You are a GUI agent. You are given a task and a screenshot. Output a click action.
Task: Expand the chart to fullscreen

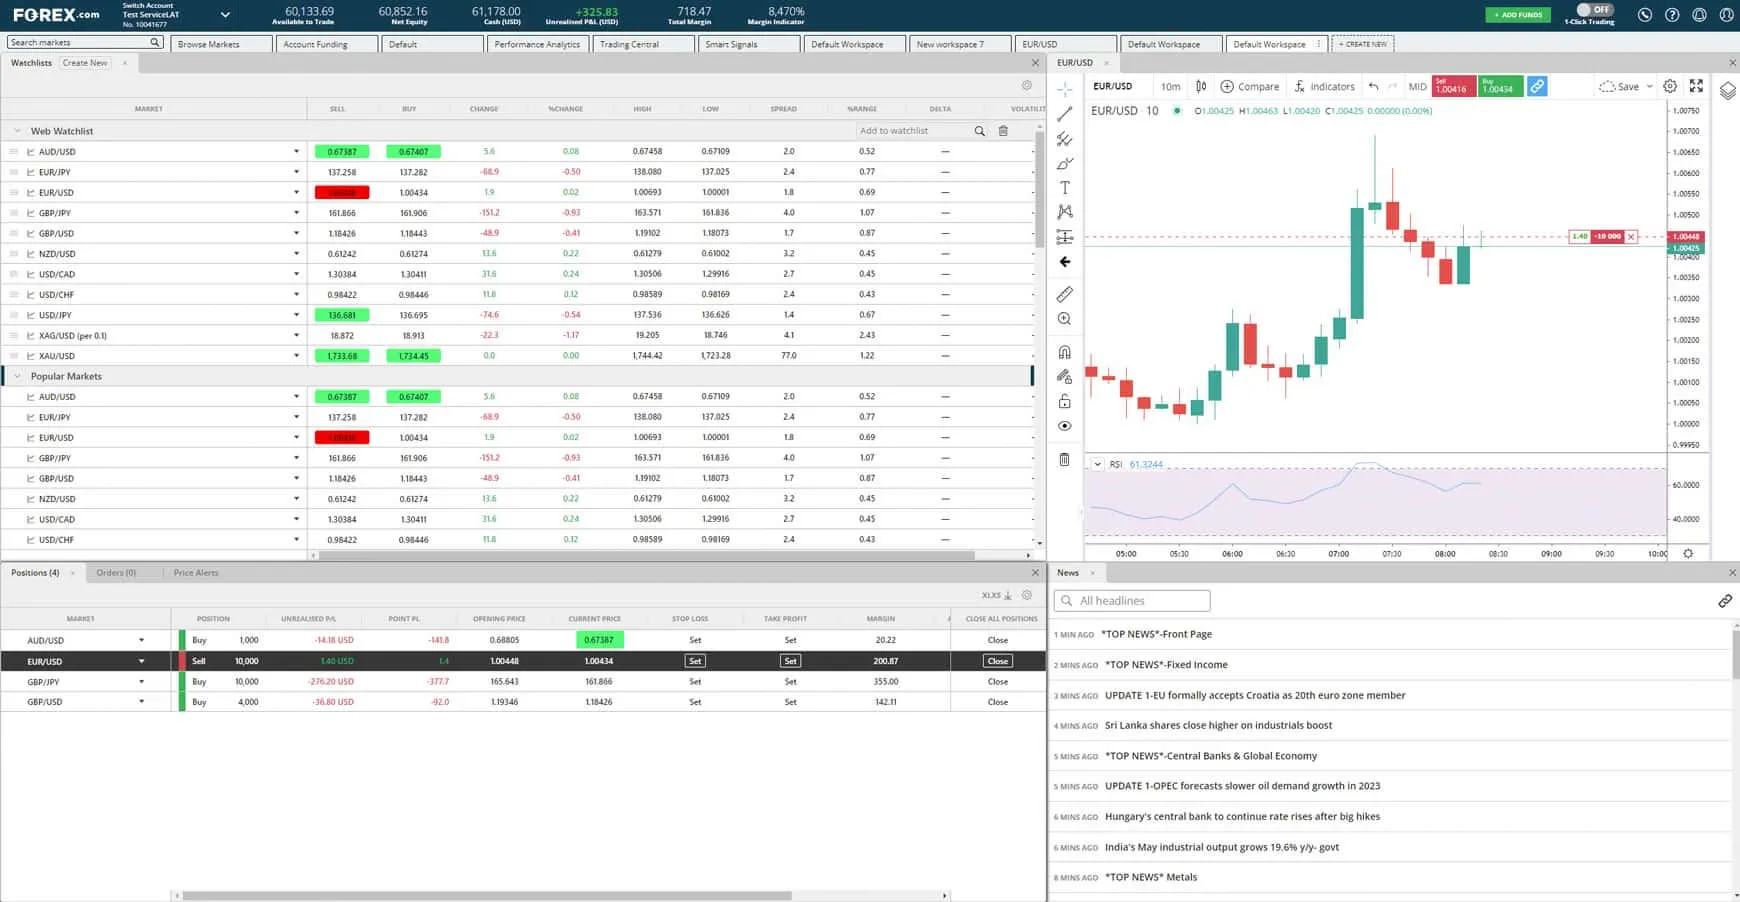(1695, 86)
